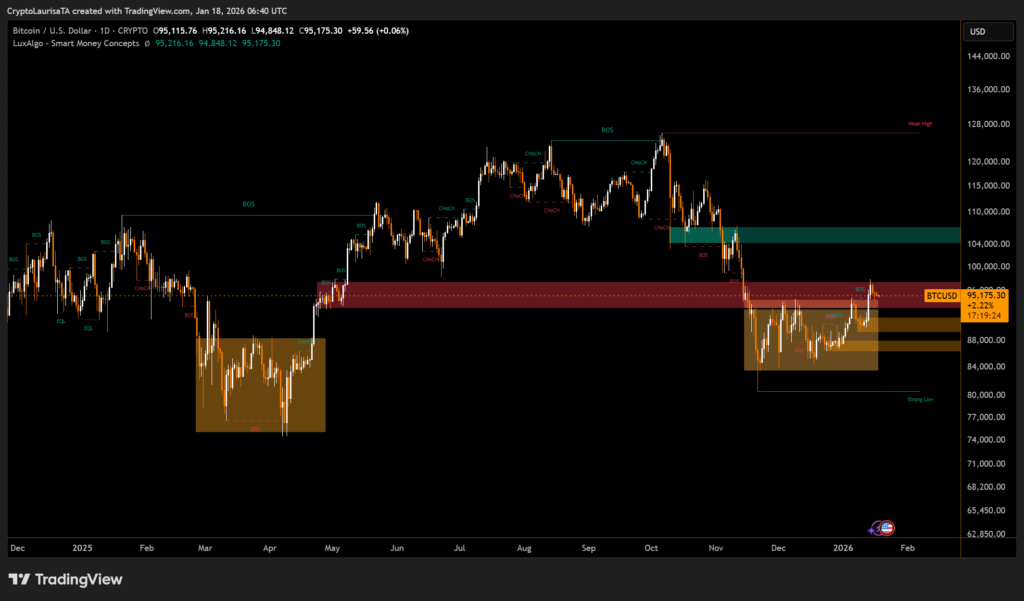This screenshot has height=601, width=1024.
Task: Click the Weak High label
Action: [x=919, y=124]
